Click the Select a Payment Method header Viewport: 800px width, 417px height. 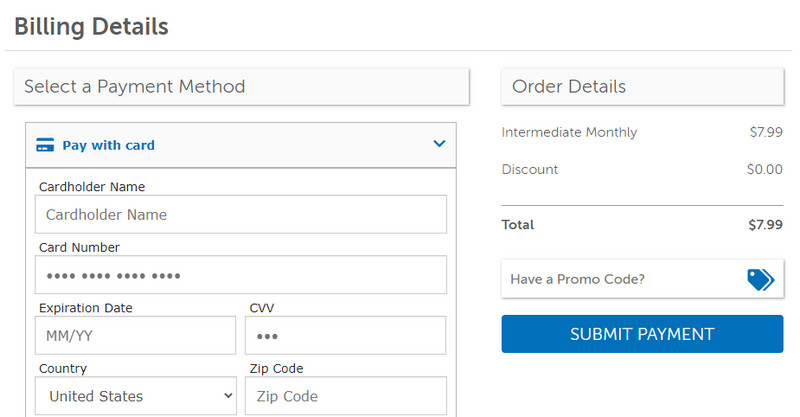[x=134, y=87]
